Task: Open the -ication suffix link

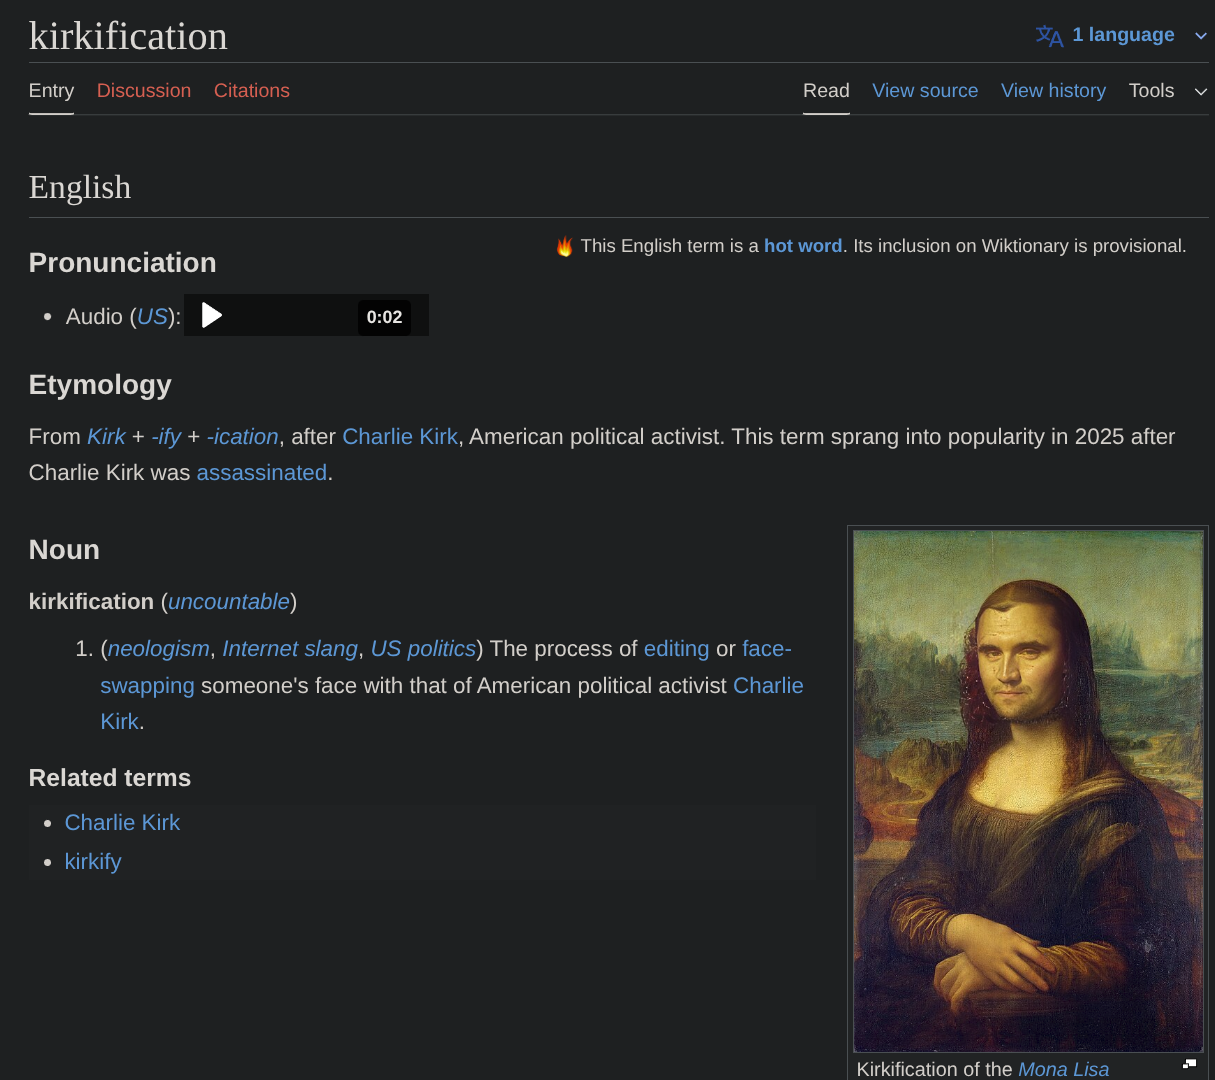Action: click(x=242, y=437)
